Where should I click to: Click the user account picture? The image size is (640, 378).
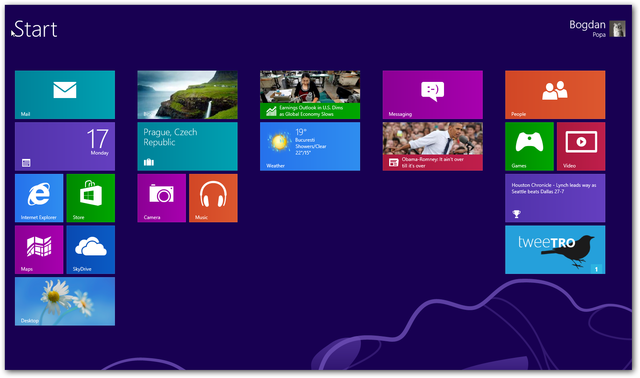tap(617, 29)
